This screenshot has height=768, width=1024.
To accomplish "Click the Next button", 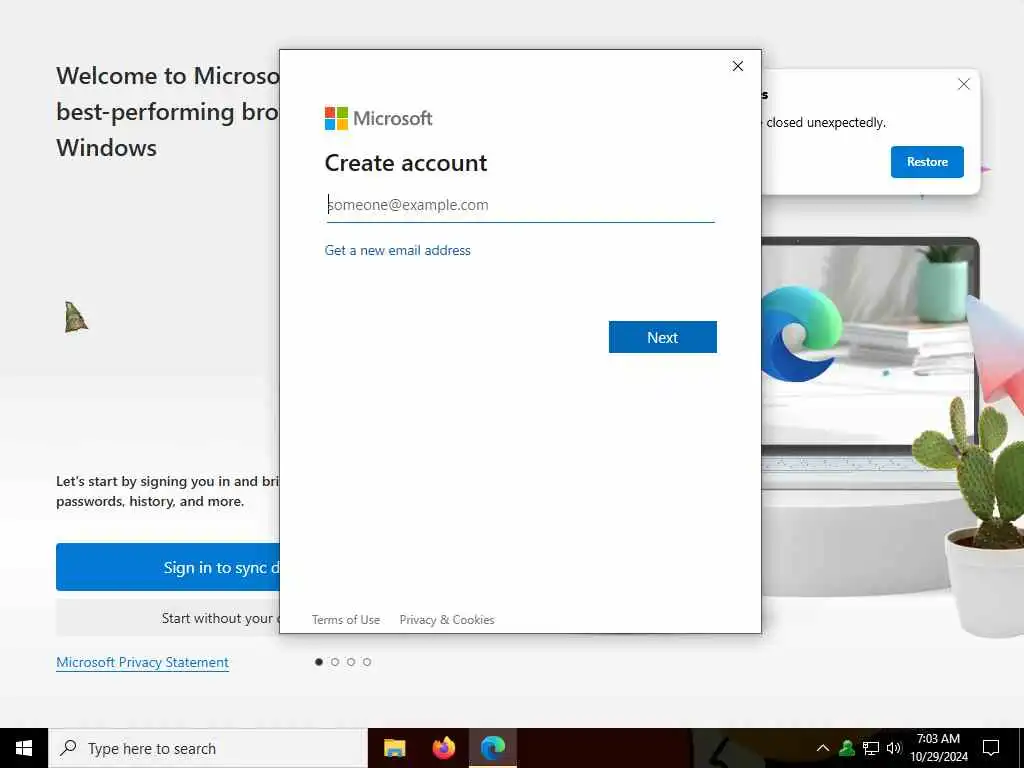I will (662, 337).
